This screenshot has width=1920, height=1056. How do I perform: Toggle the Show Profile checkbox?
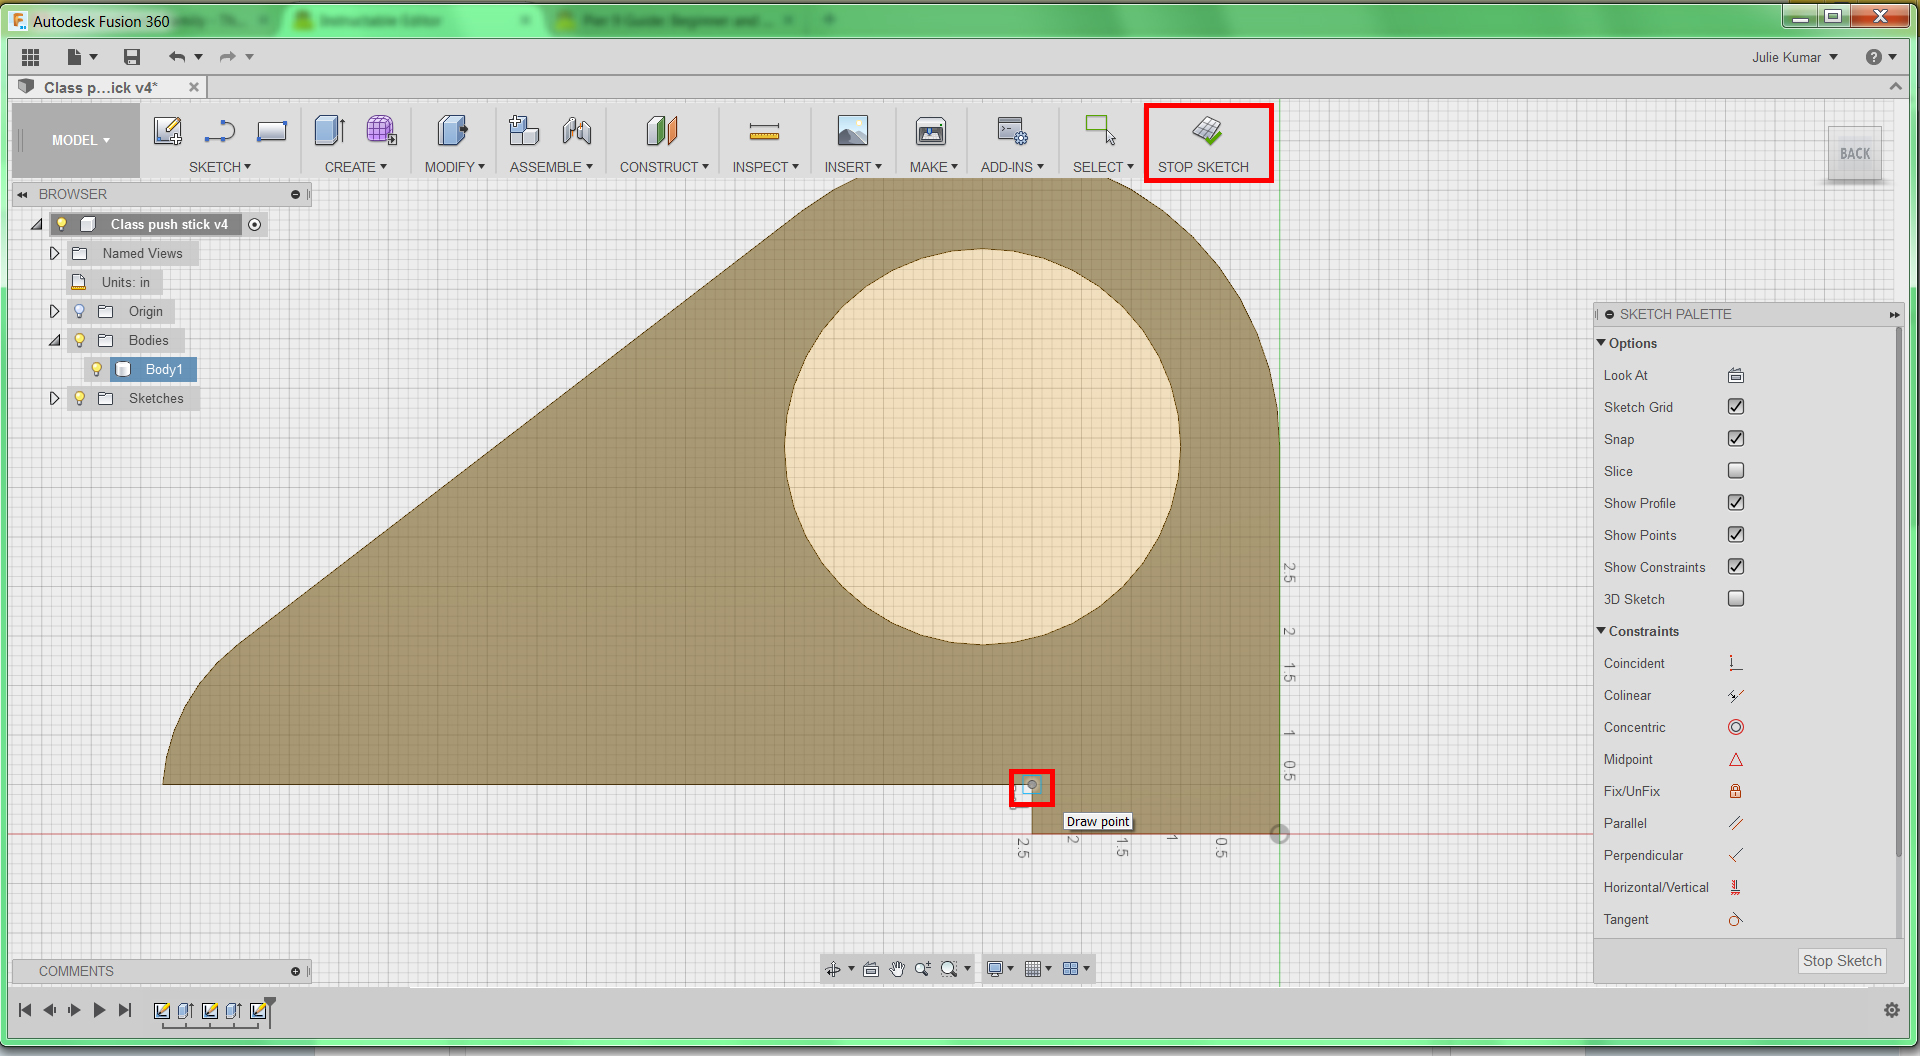(1736, 503)
